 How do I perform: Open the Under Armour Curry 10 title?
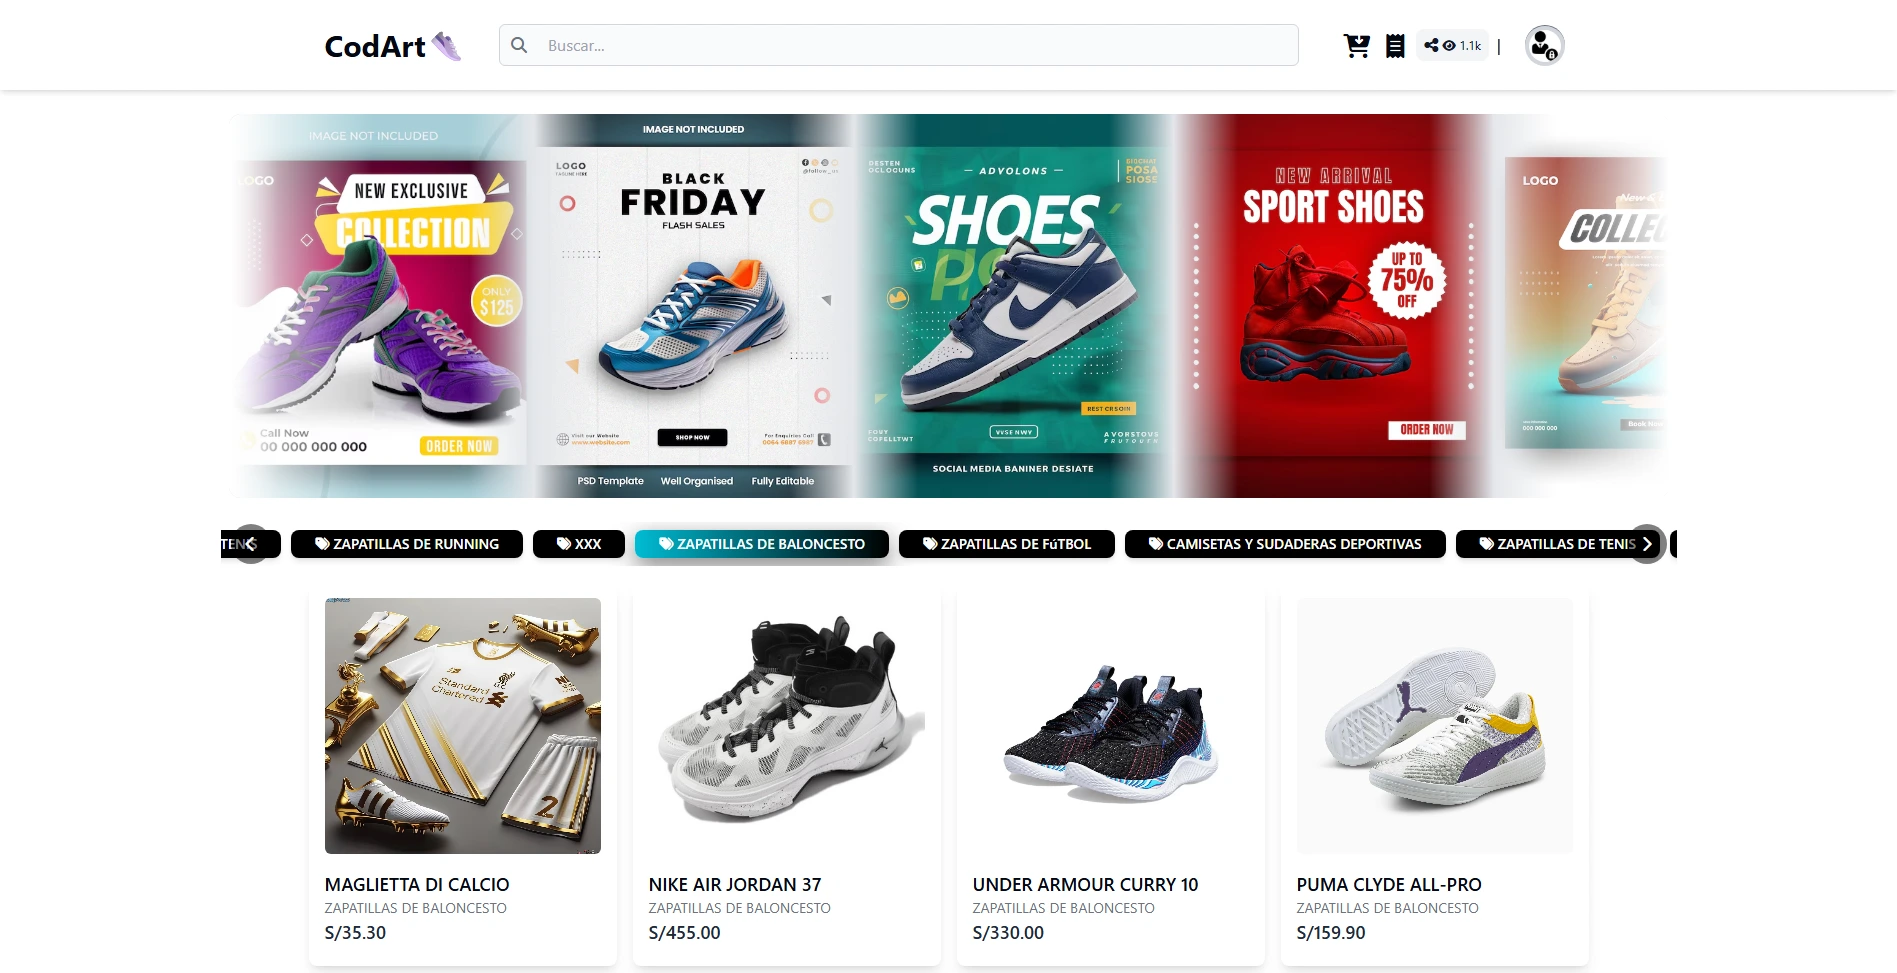[x=1085, y=885]
